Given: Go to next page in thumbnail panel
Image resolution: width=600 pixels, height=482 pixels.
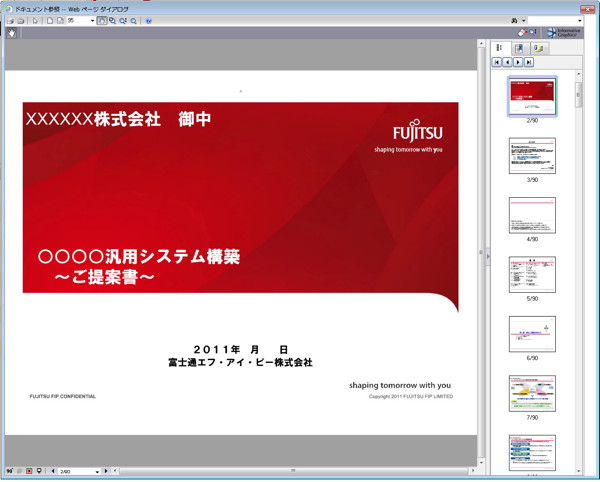Looking at the screenshot, I should pyautogui.click(x=518, y=62).
